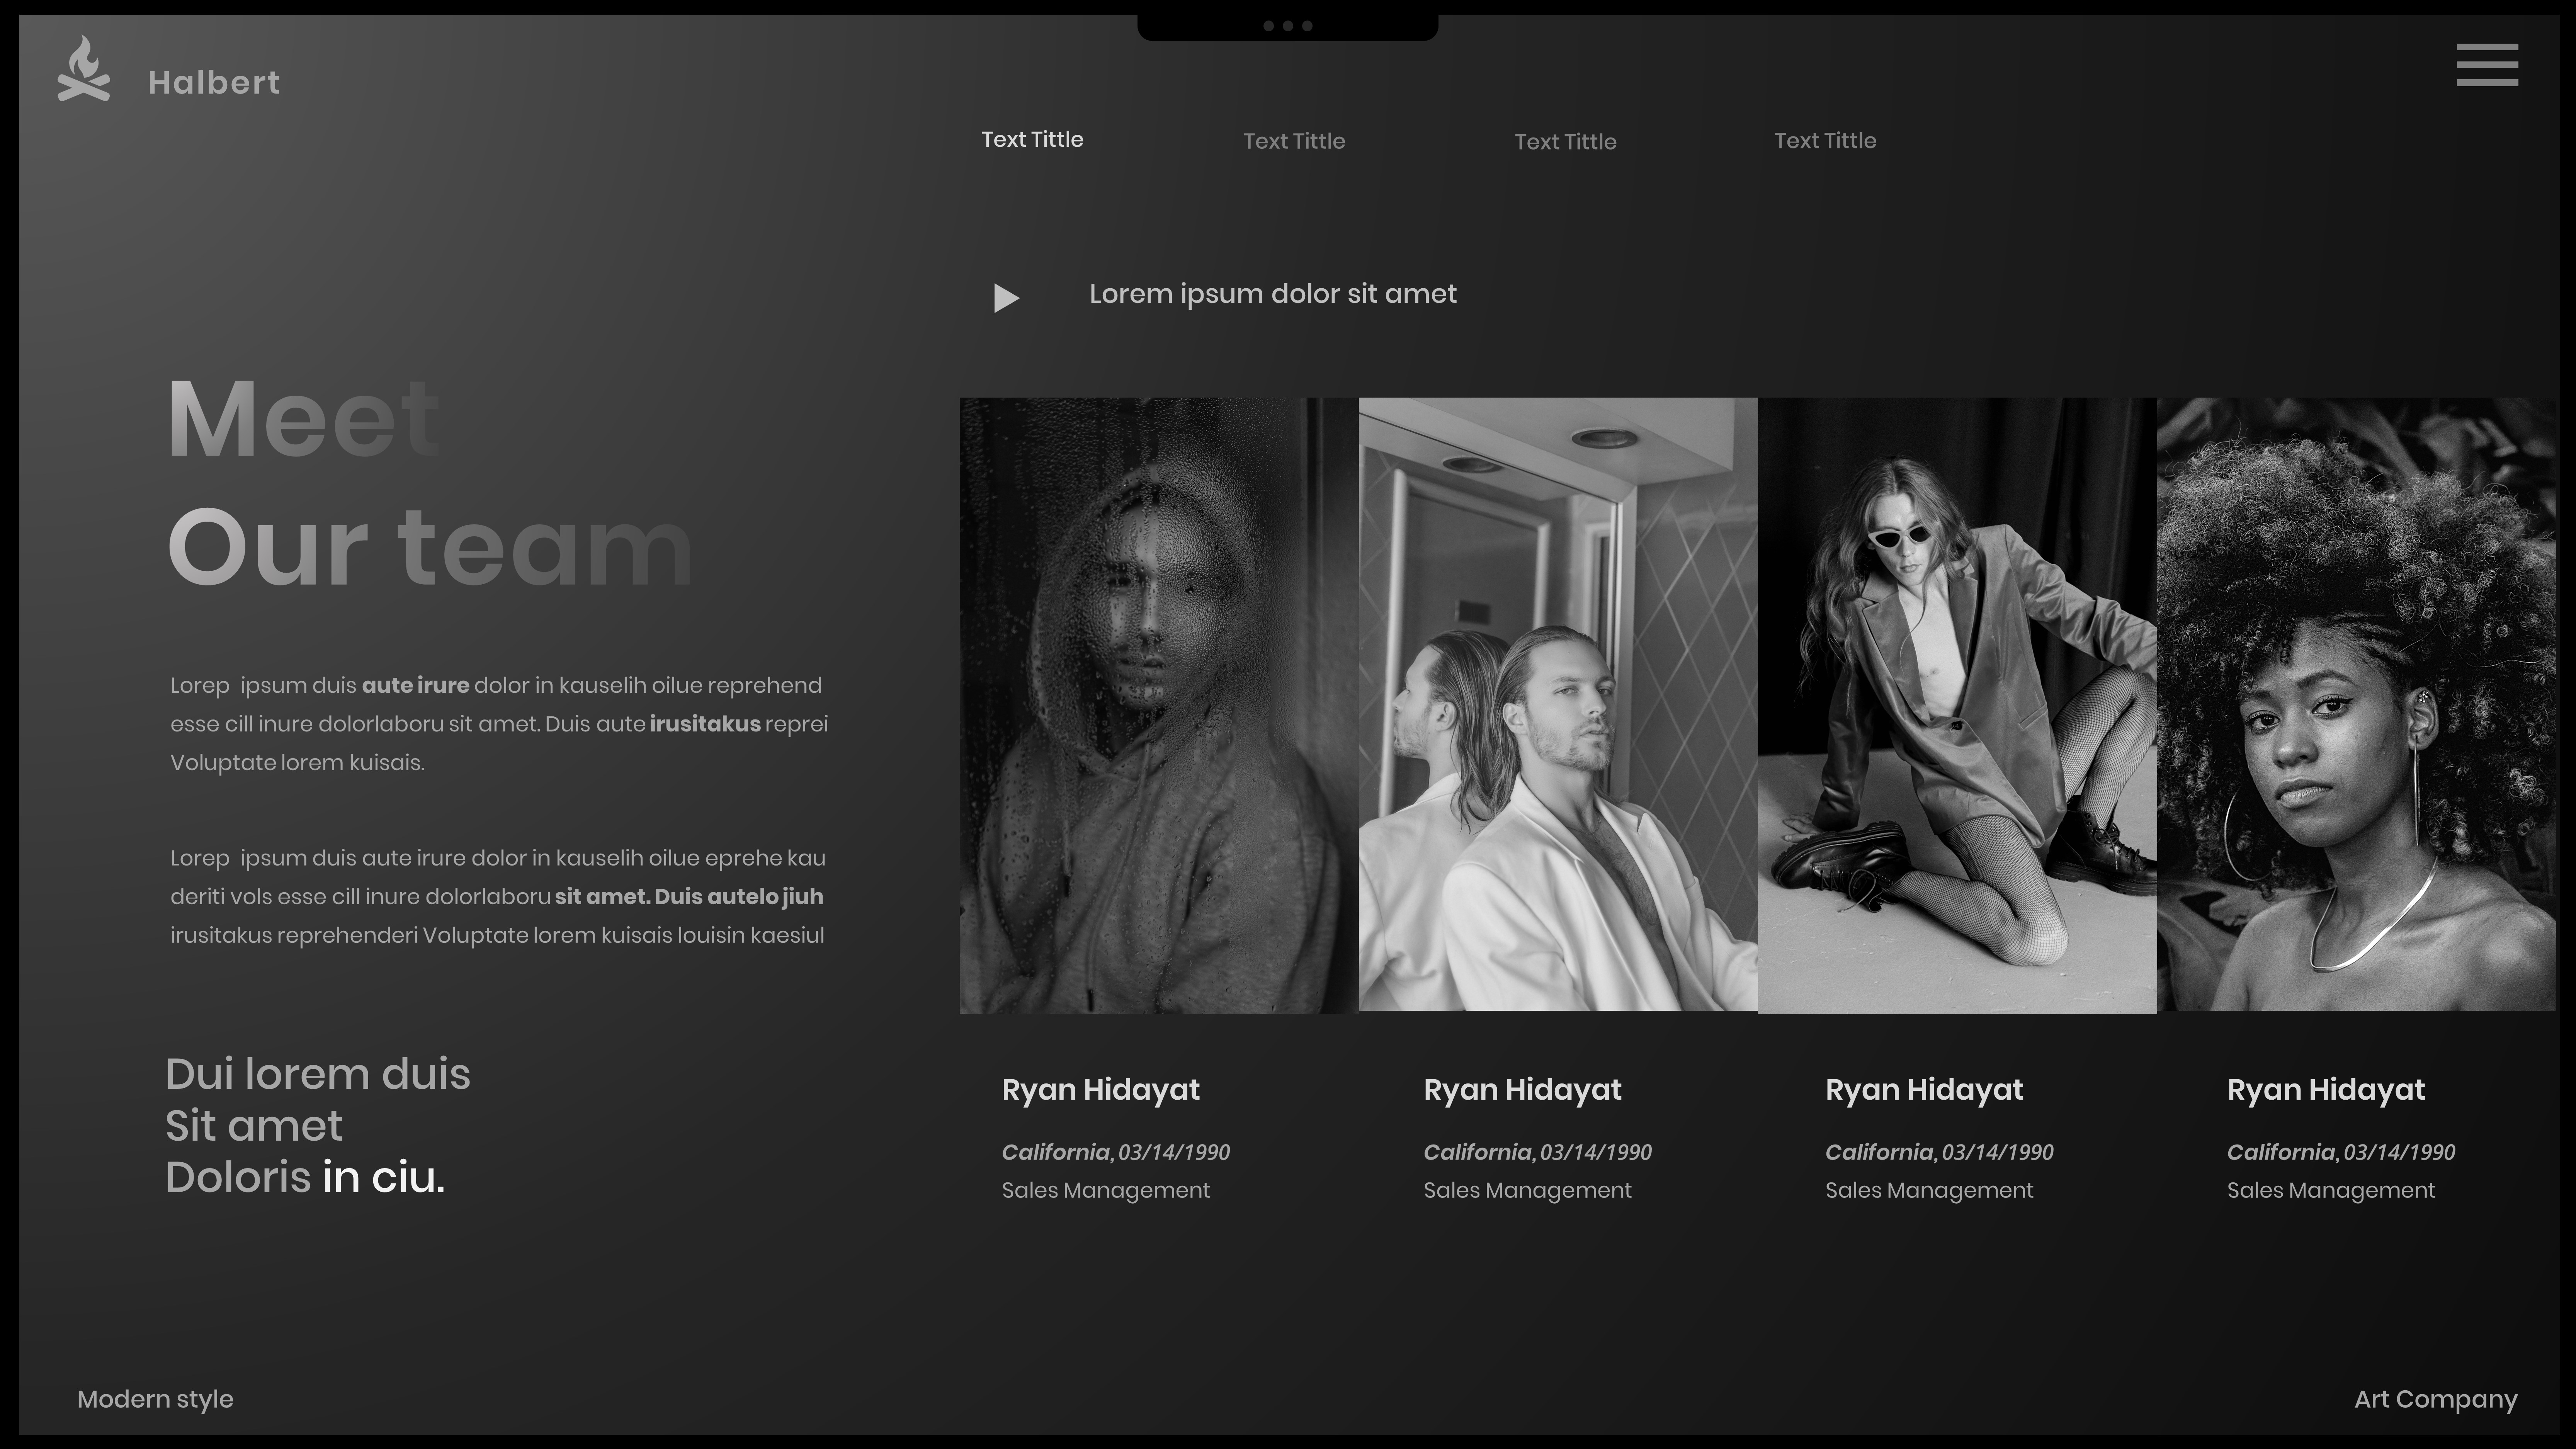Click the Modern style footer text
Screen dimensions: 2576x1449
(155, 1399)
